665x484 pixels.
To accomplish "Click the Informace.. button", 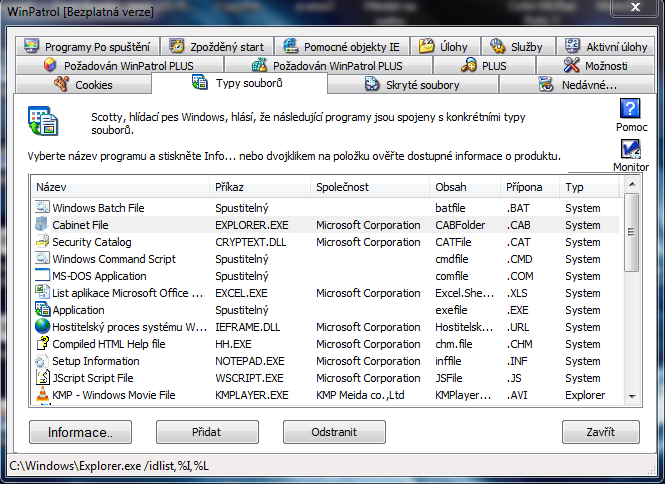I will tap(81, 432).
